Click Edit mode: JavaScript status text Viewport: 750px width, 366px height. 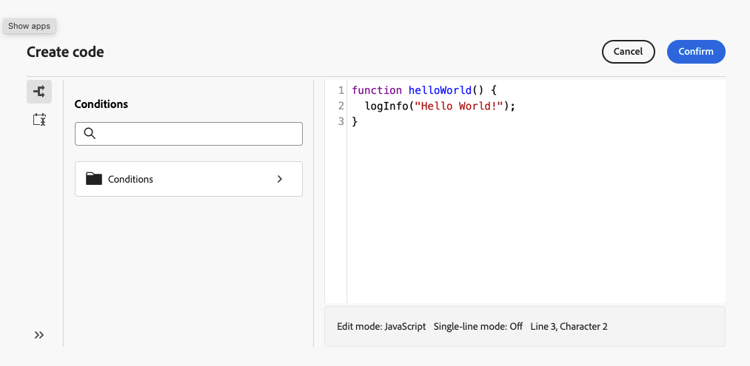tap(381, 327)
